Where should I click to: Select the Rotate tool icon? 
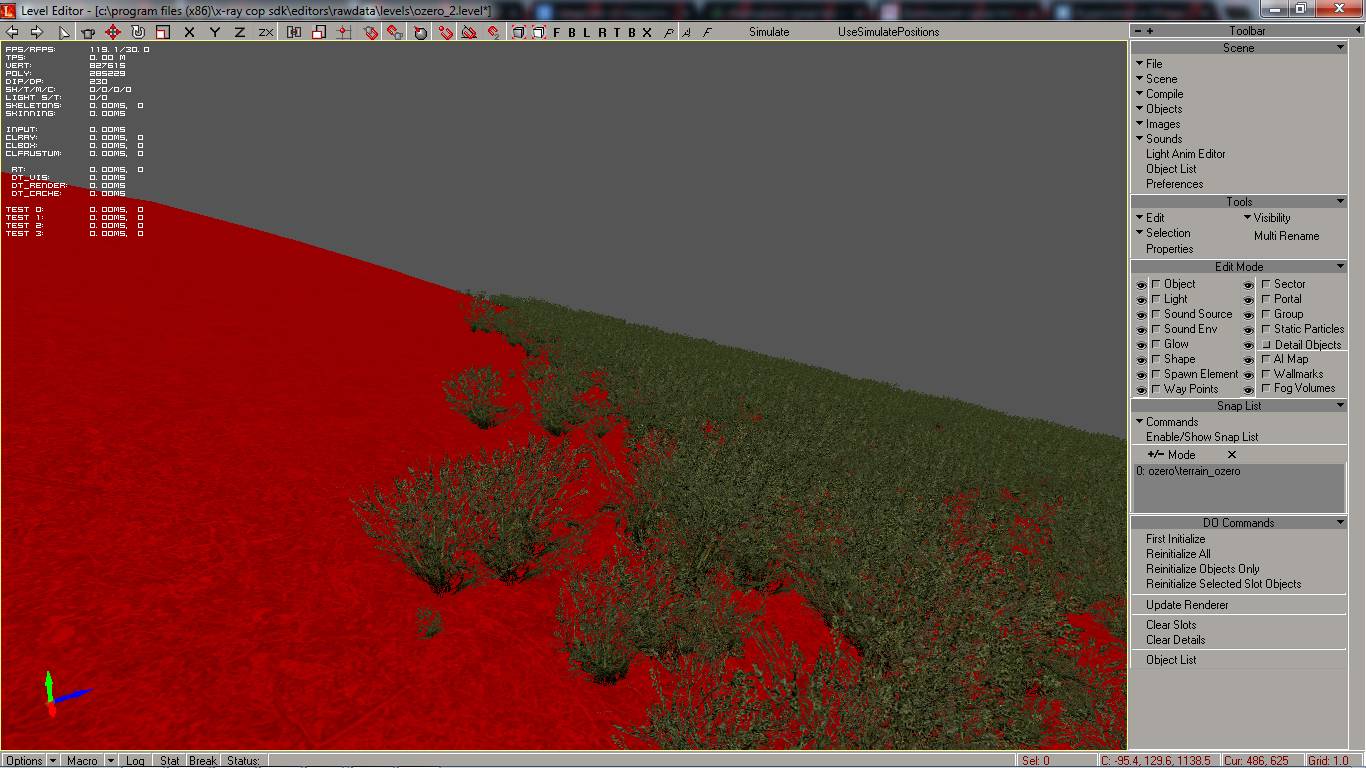[x=138, y=32]
